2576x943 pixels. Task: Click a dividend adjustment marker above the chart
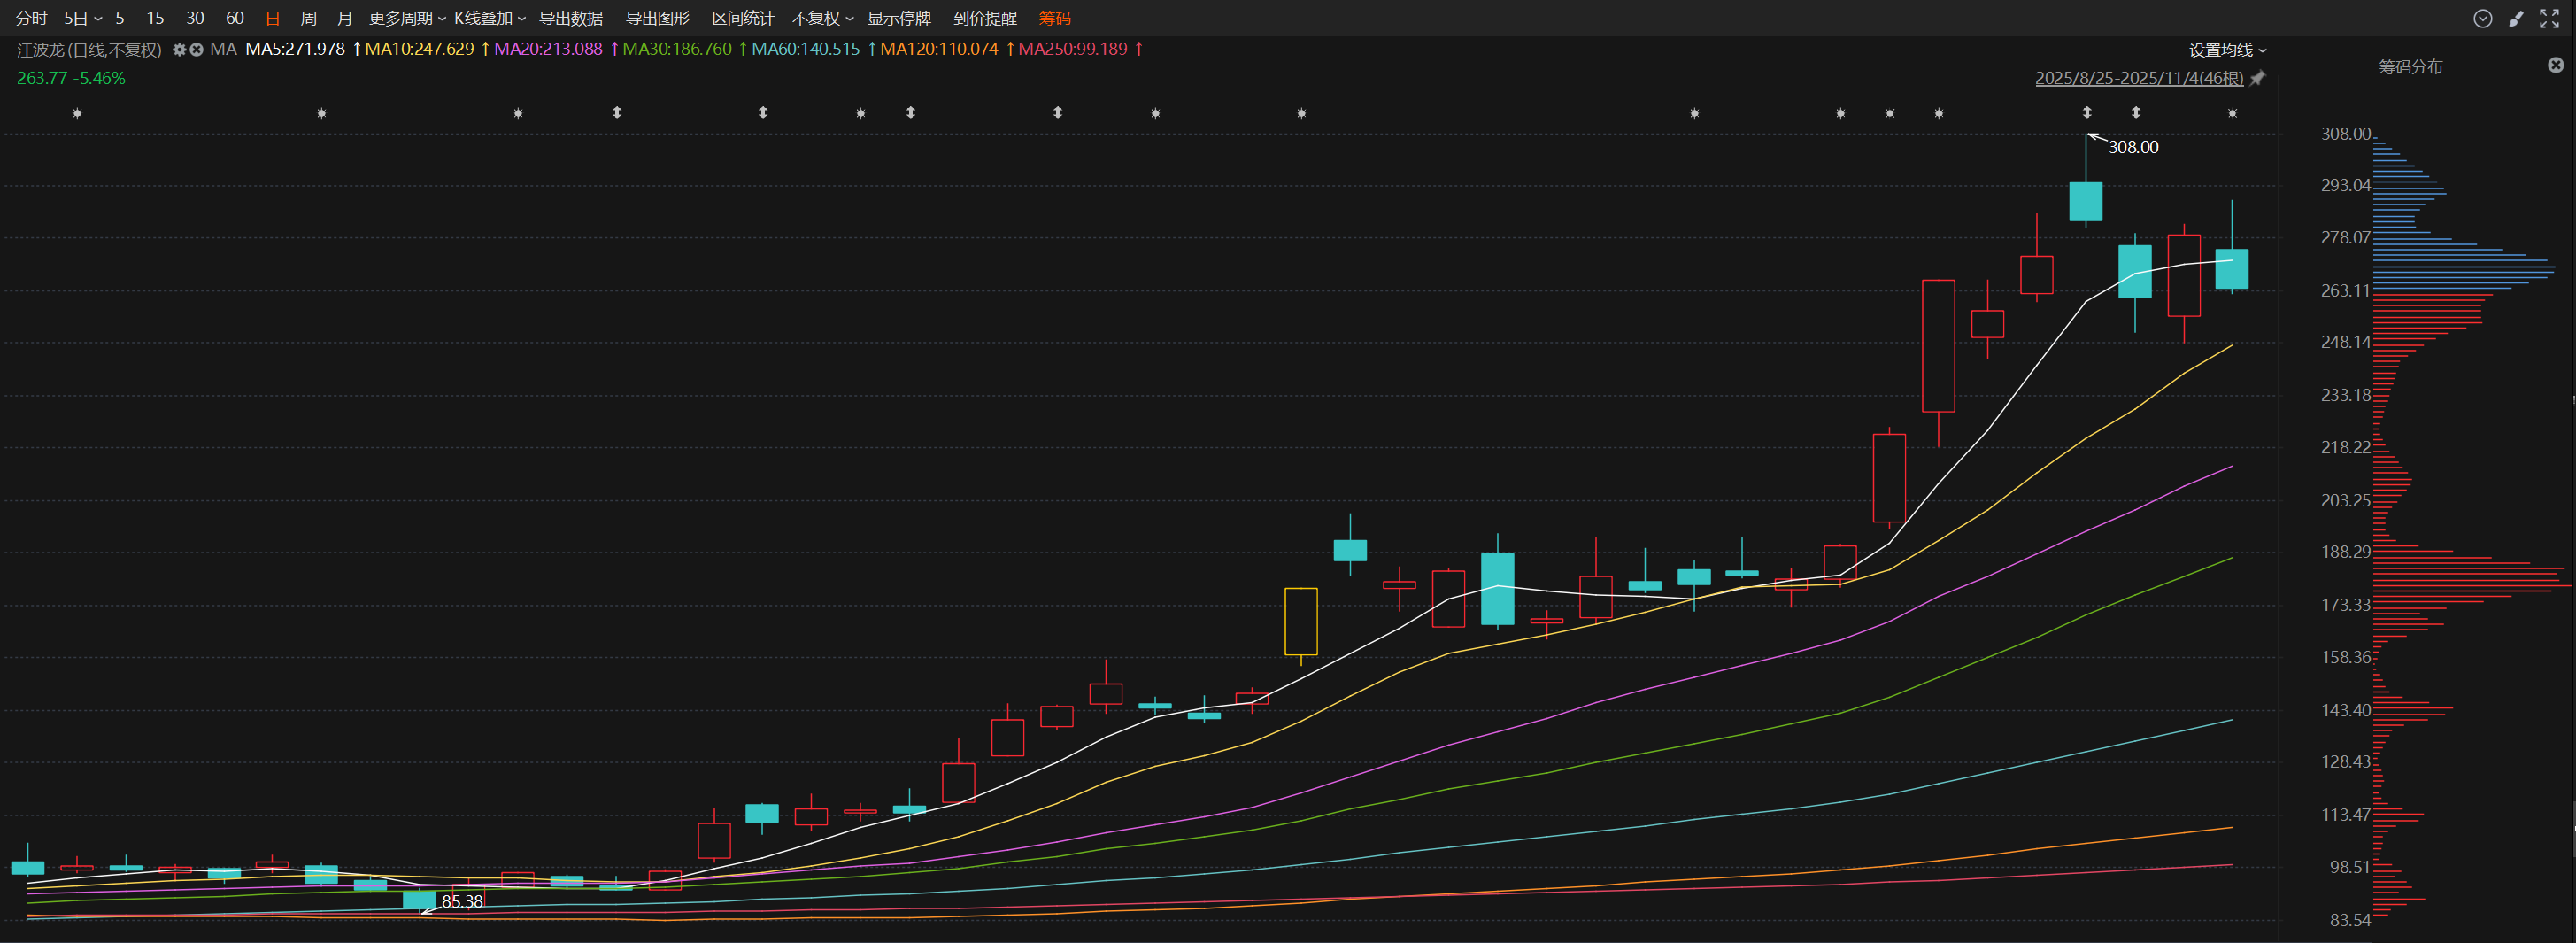coord(619,113)
